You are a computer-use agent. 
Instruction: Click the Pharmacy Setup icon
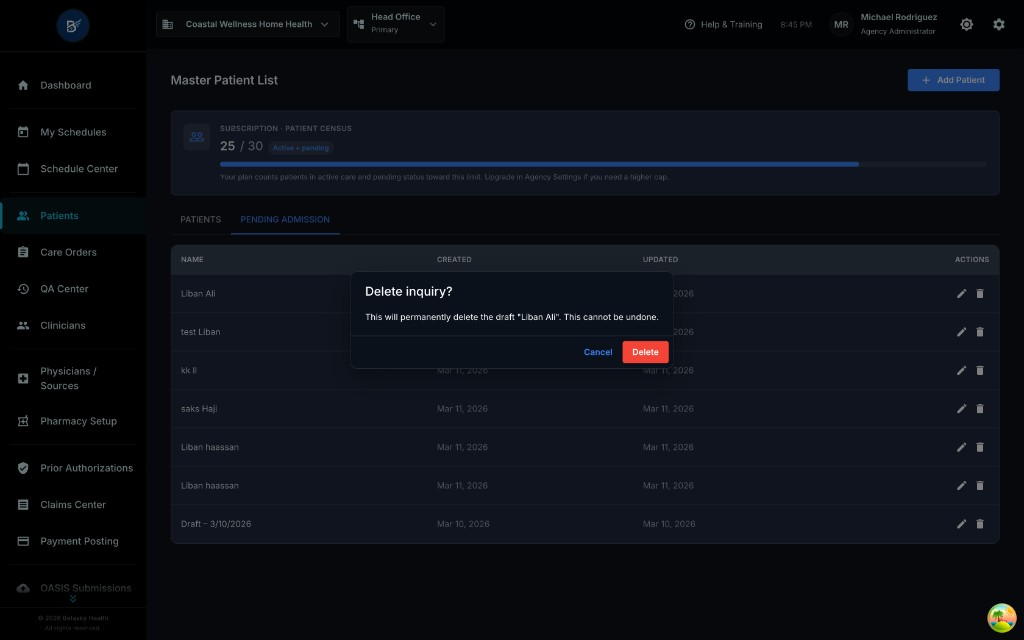(23, 421)
